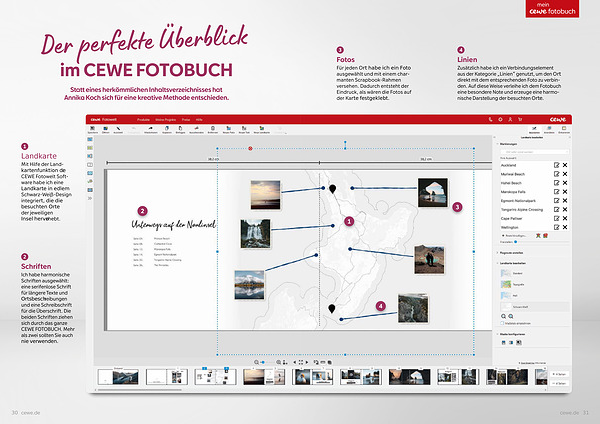Click the add Seiten button
The width and height of the screenshot is (600, 424).
coord(559,374)
